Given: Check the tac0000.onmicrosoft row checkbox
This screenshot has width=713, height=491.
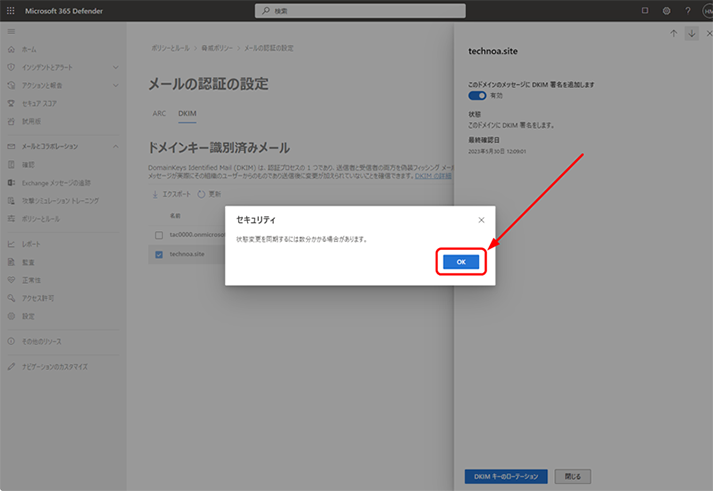Looking at the screenshot, I should click(x=159, y=235).
